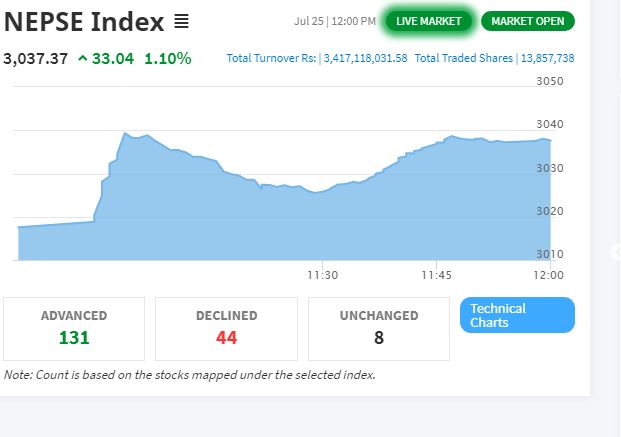Click the 3050 y-axis label

click(550, 81)
